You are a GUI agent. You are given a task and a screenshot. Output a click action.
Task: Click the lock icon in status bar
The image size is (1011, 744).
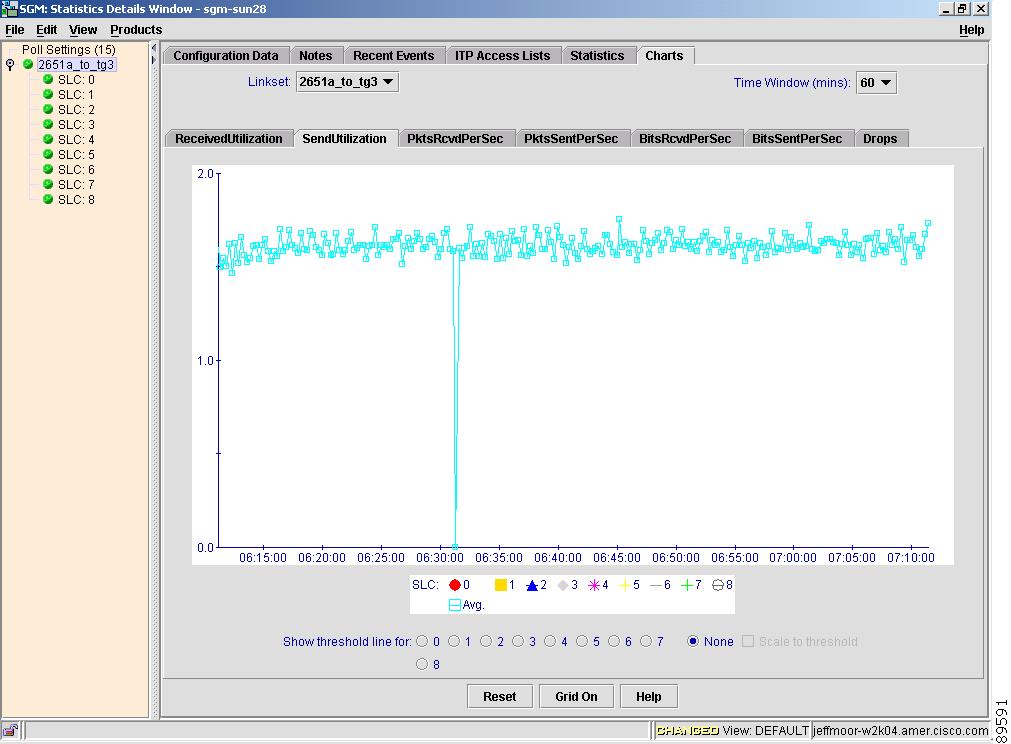[10, 731]
